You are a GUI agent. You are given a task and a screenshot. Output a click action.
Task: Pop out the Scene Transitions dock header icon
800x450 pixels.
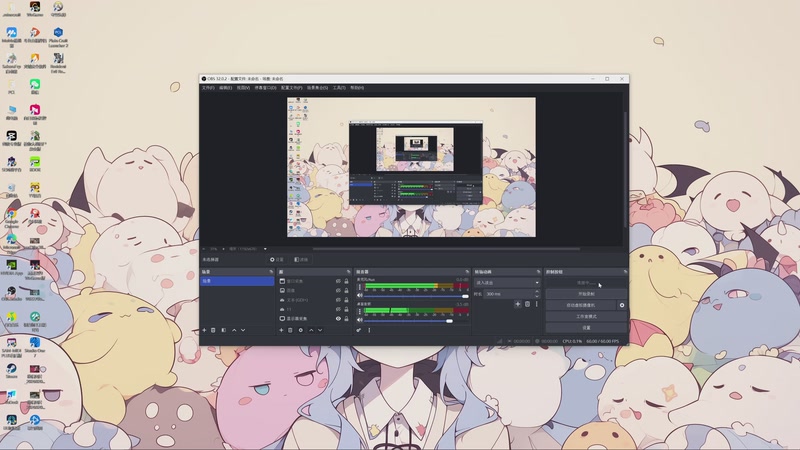[538, 272]
